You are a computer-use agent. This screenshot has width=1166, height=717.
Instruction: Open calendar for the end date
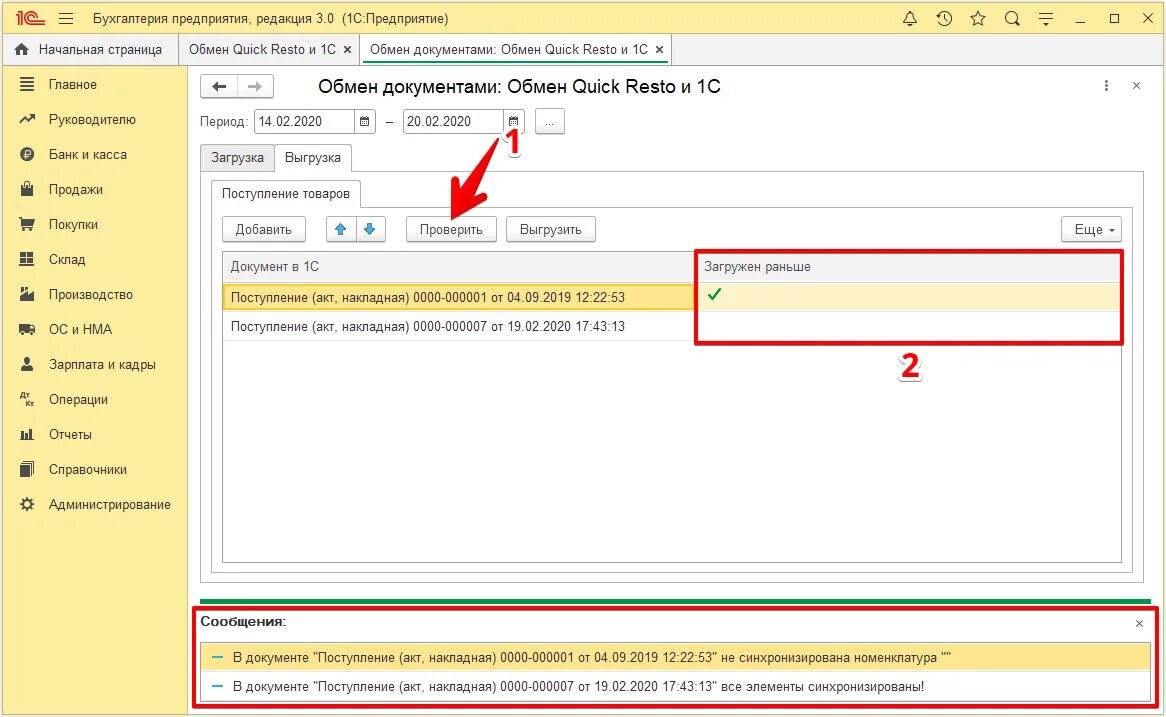click(514, 122)
